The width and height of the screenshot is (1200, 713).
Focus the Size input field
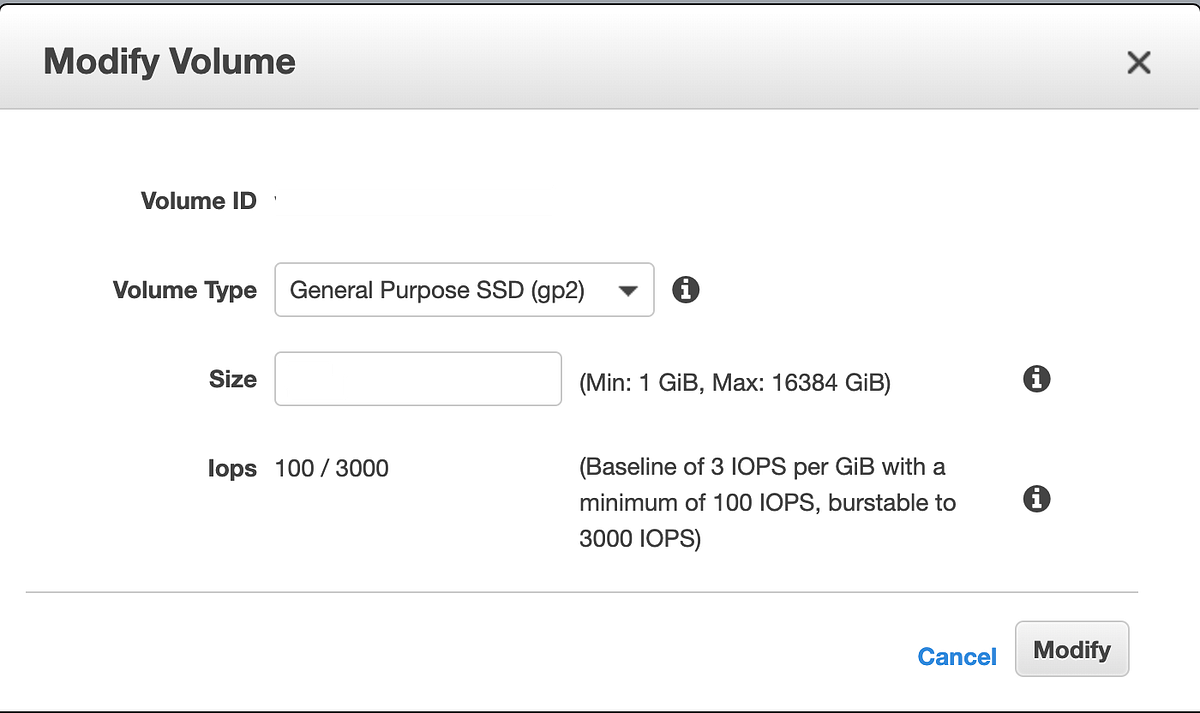[x=418, y=378]
